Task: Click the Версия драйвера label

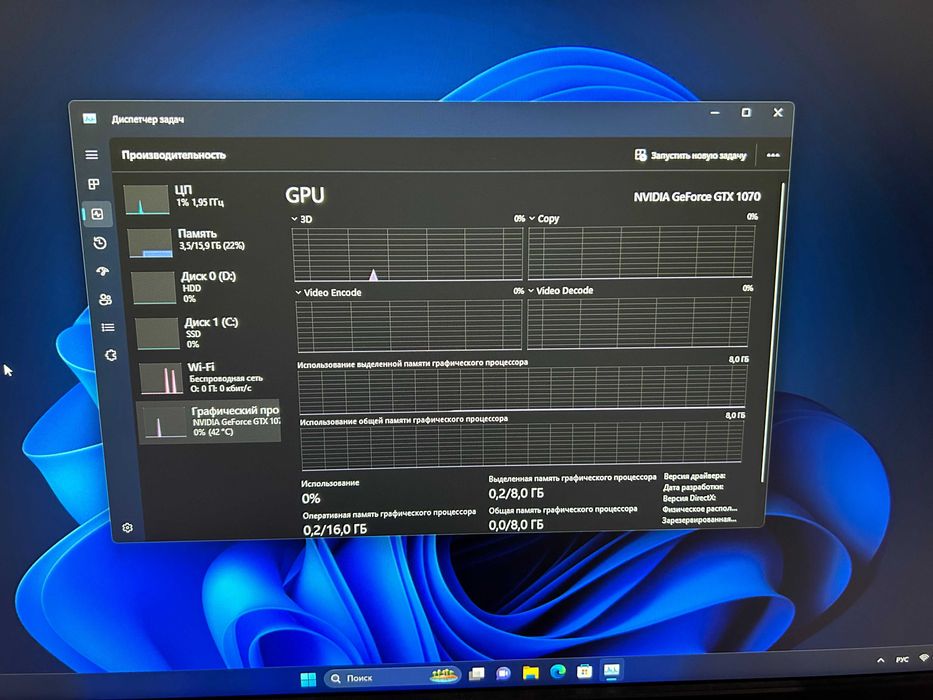Action: (x=694, y=476)
